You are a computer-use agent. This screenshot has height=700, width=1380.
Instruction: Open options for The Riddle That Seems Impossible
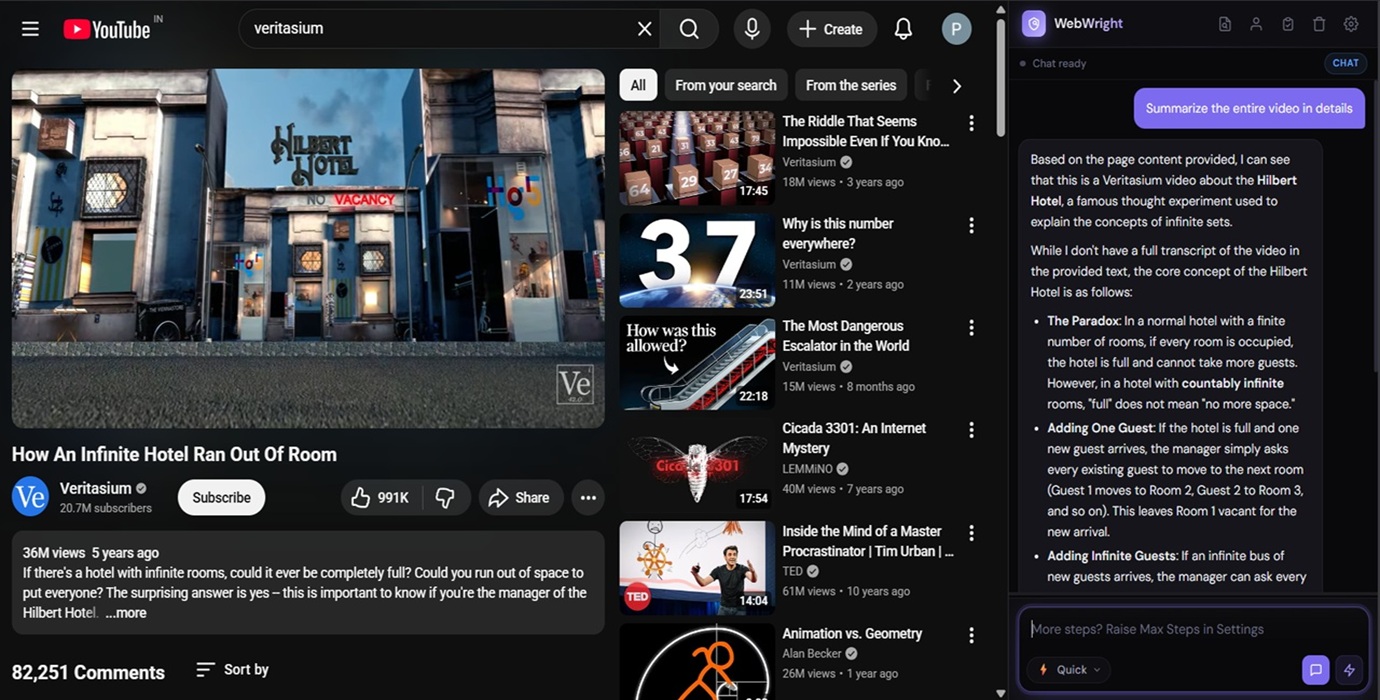971,123
